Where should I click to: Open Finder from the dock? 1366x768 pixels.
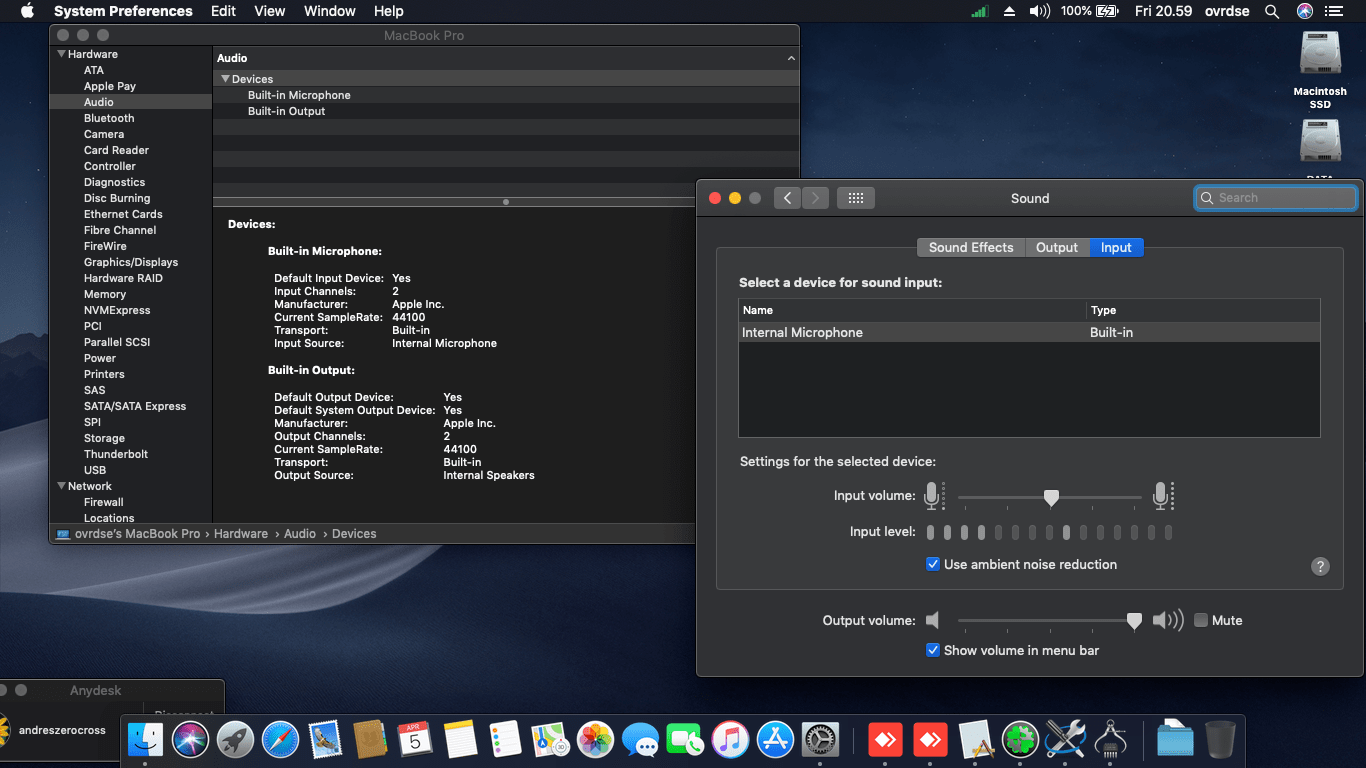pyautogui.click(x=146, y=740)
